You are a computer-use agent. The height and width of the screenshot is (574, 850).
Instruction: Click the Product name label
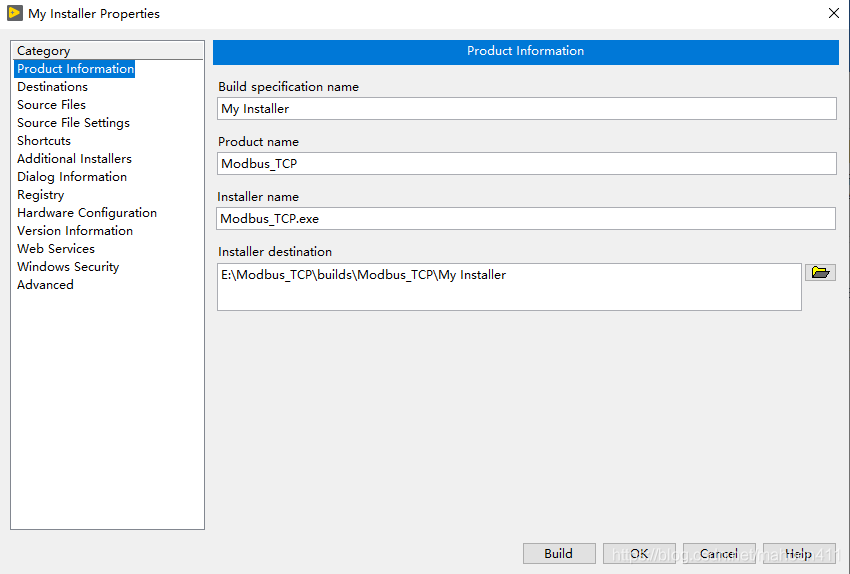pos(258,141)
